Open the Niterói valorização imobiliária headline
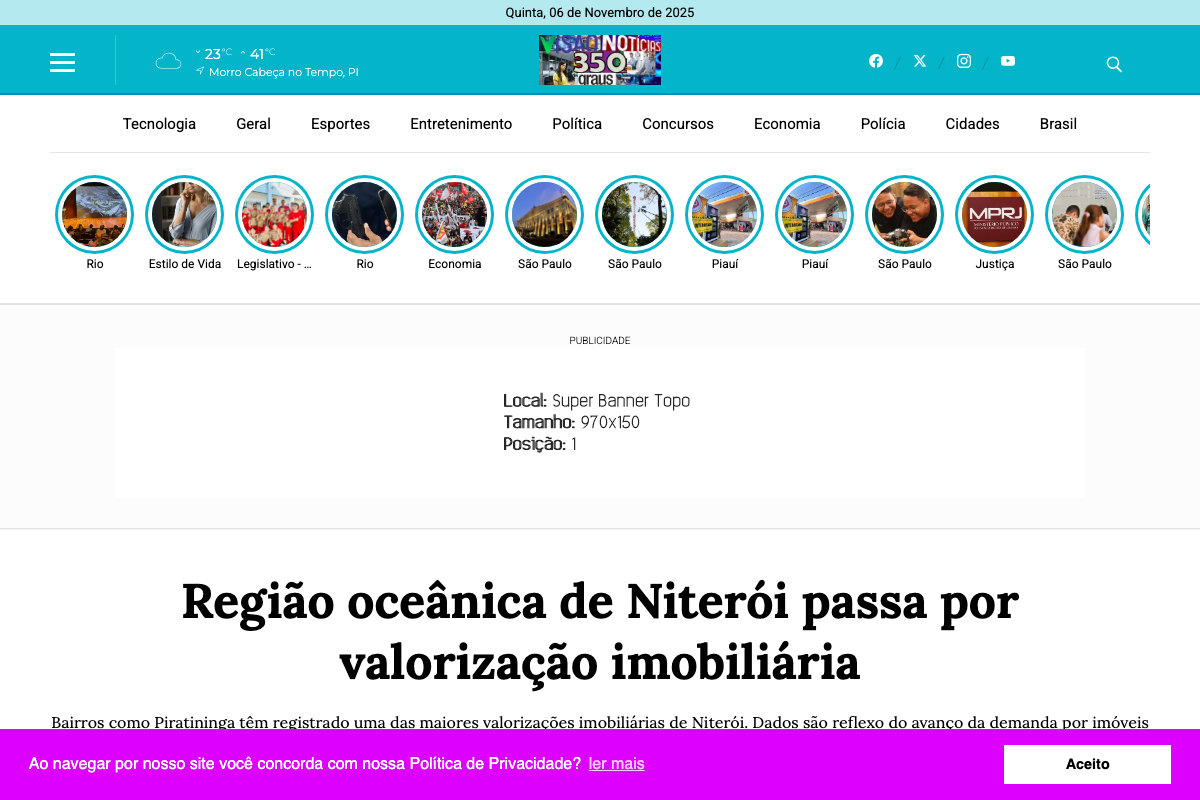 [600, 632]
